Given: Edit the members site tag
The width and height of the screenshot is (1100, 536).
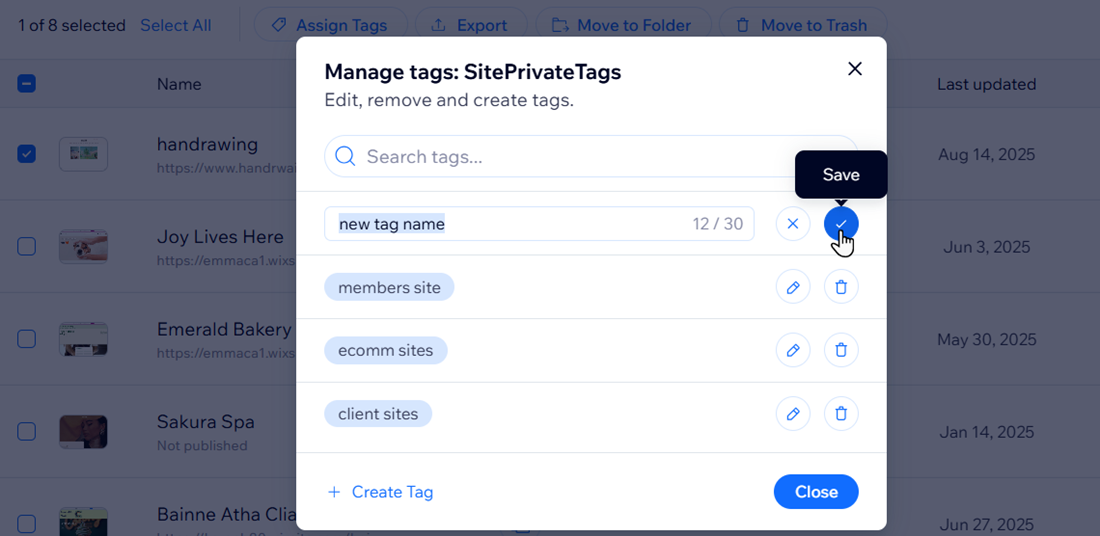Looking at the screenshot, I should click(x=793, y=287).
